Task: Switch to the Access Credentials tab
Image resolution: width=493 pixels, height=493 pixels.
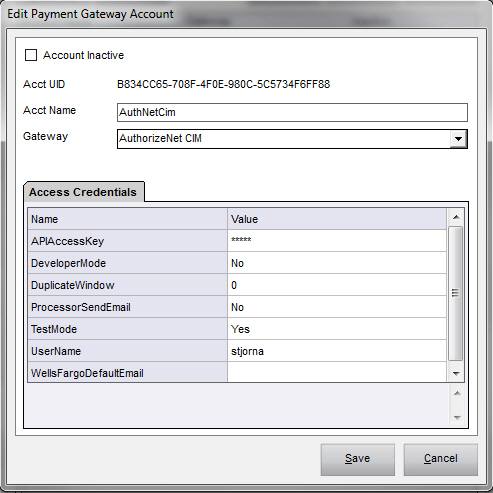Action: point(83,192)
